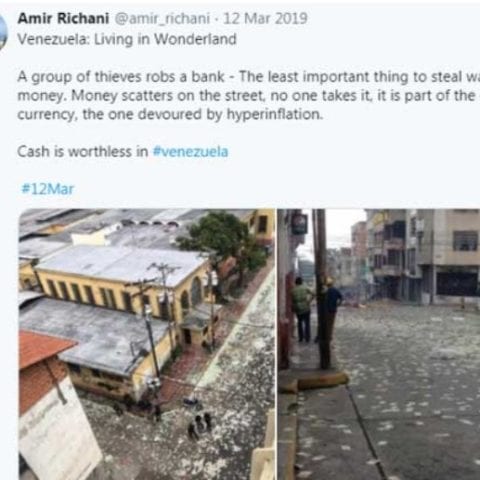
Task: Click the orange tiled roof in left photo
Action: click(x=43, y=348)
